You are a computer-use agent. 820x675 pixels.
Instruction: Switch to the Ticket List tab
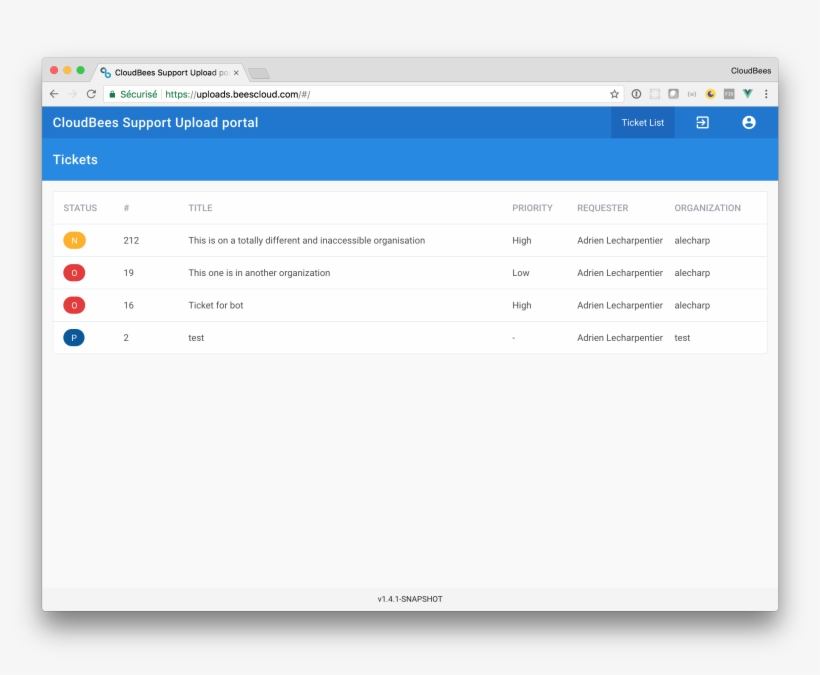(x=642, y=122)
